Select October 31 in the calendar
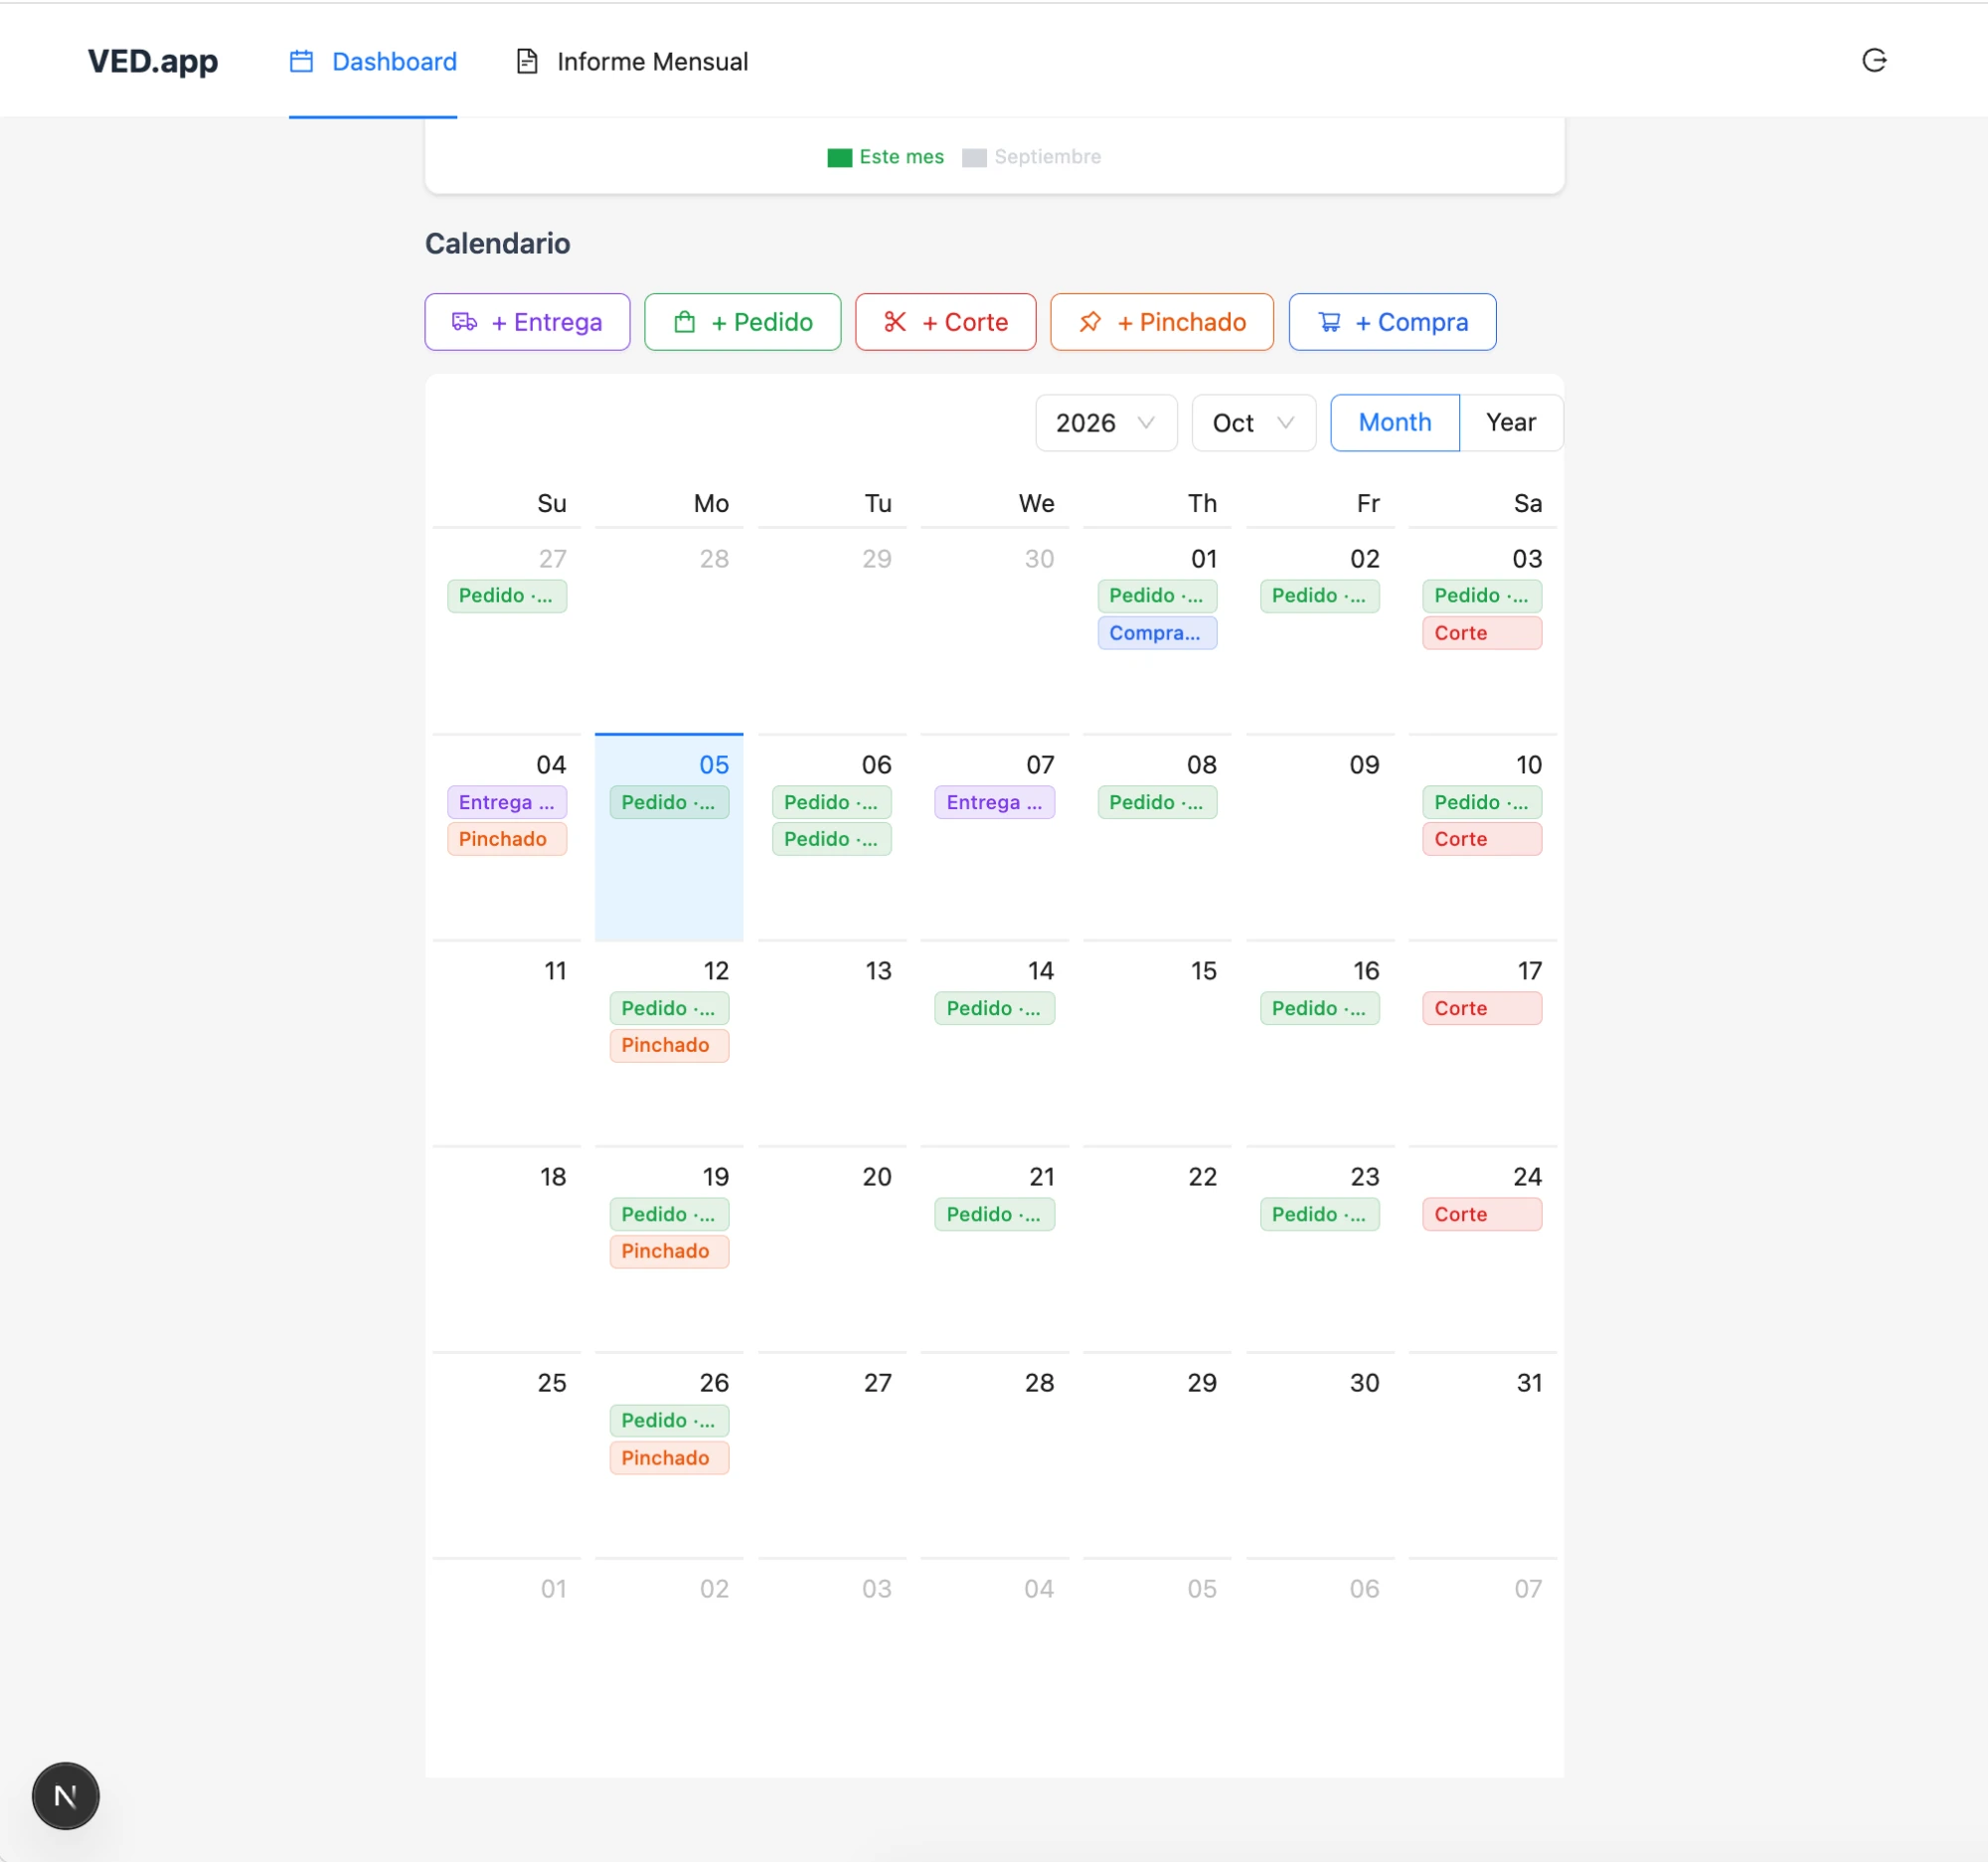This screenshot has width=1988, height=1862. (x=1482, y=1456)
